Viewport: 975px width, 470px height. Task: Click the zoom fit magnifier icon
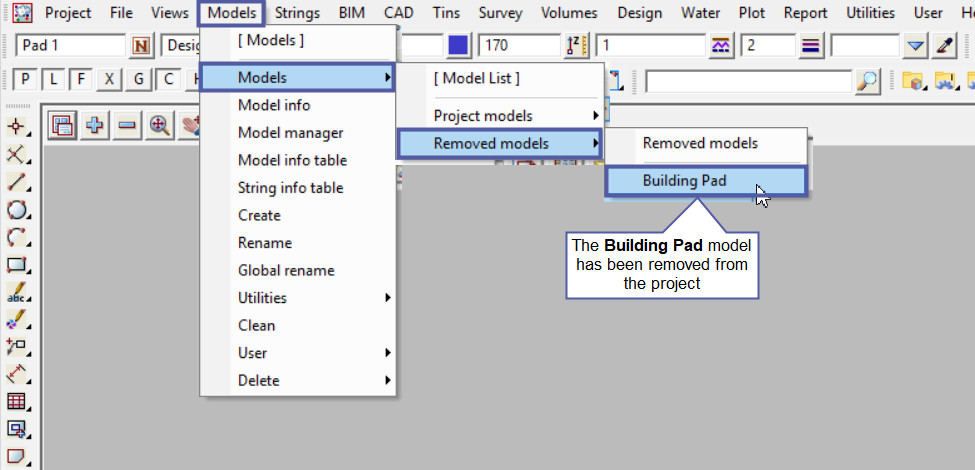tap(160, 125)
